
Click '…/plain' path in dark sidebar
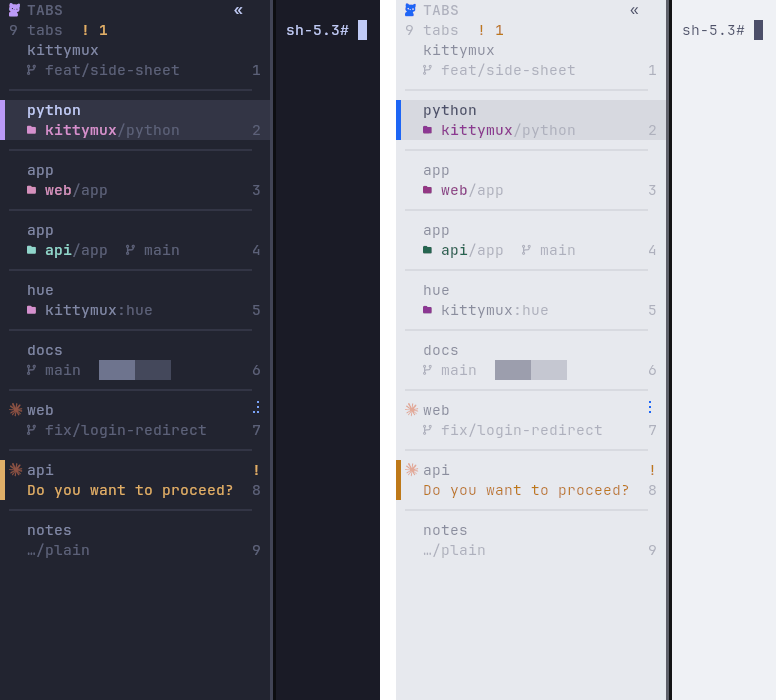coord(58,550)
